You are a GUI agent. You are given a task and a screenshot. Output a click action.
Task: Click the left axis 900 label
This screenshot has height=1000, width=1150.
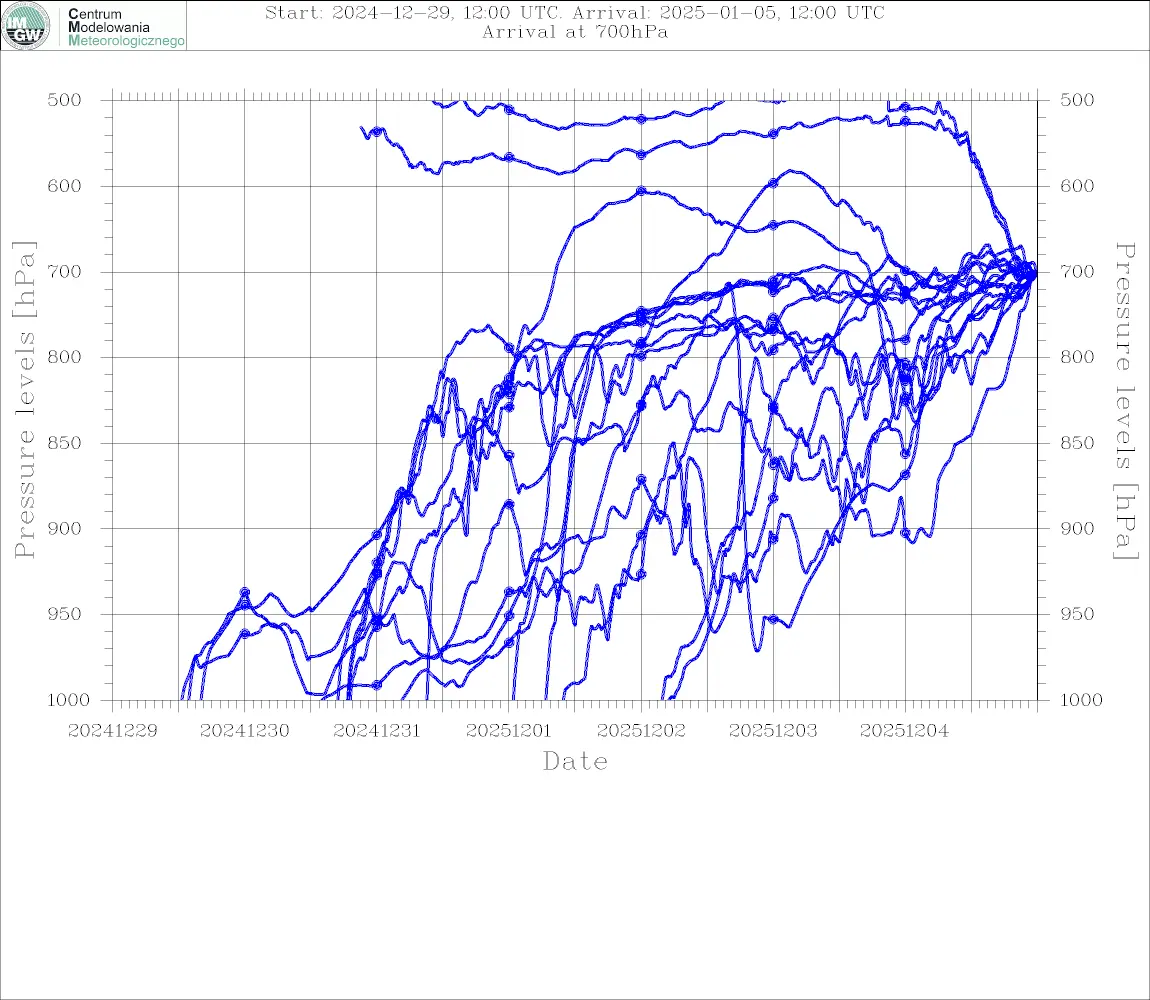point(65,528)
